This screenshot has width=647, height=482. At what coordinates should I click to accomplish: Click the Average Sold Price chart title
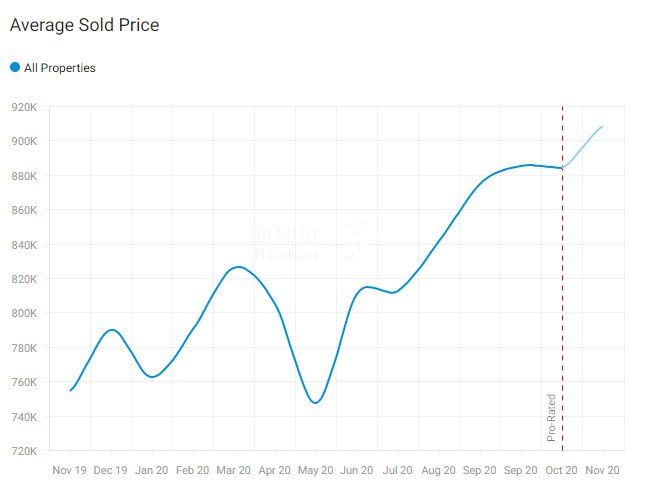coord(84,25)
